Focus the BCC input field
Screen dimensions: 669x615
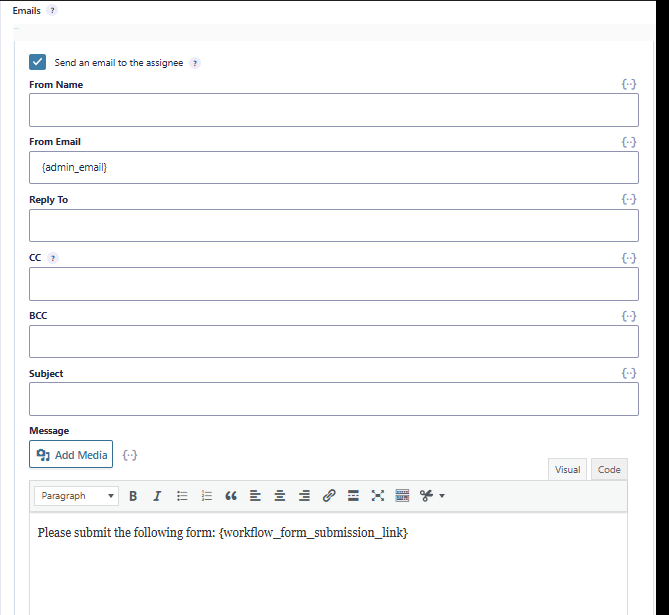(334, 341)
